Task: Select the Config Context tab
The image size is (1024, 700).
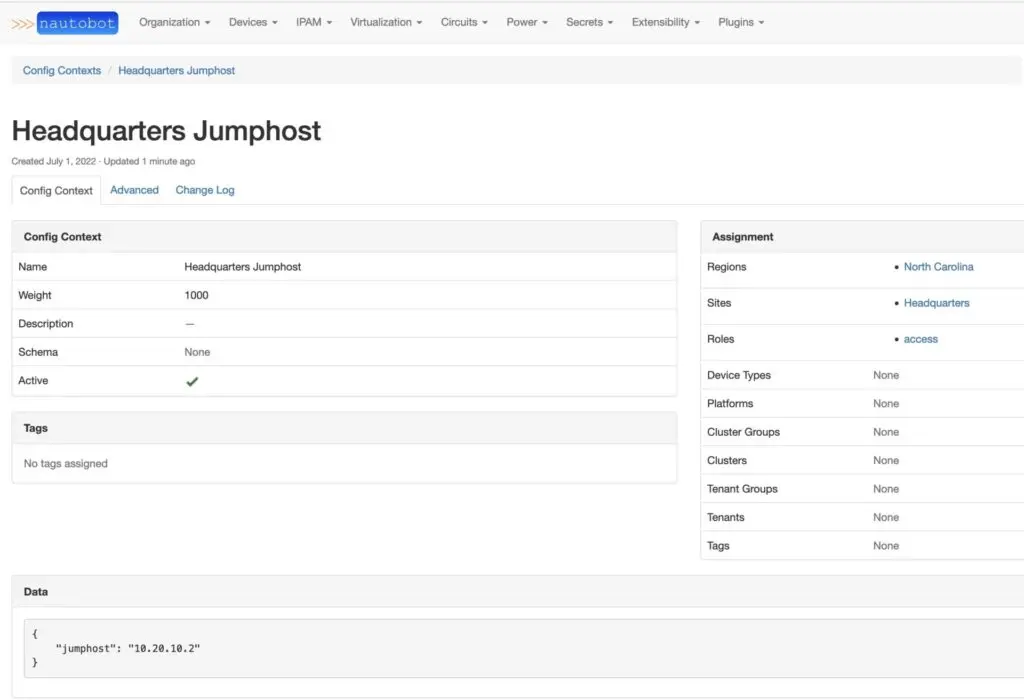Action: (56, 191)
